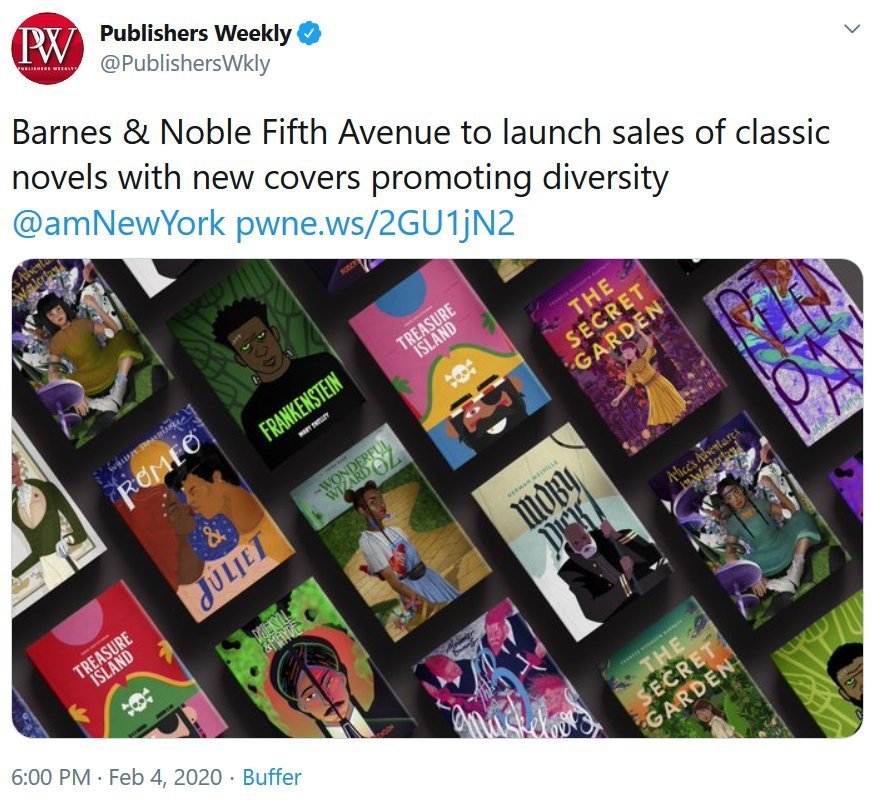Click the blue verified badge
This screenshot has height=805, width=873.
(x=309, y=33)
